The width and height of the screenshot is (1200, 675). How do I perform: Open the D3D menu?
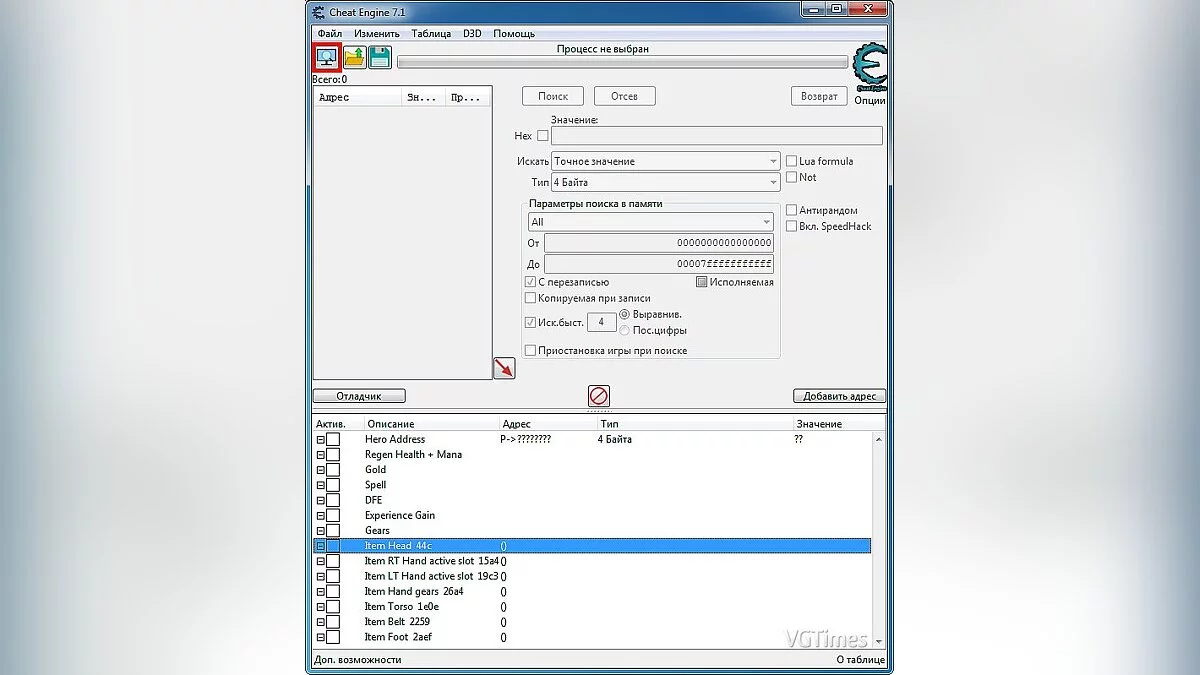click(x=472, y=33)
